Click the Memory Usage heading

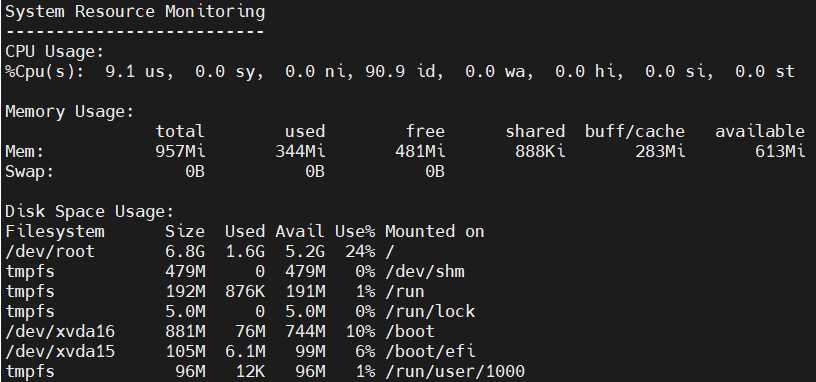click(70, 112)
